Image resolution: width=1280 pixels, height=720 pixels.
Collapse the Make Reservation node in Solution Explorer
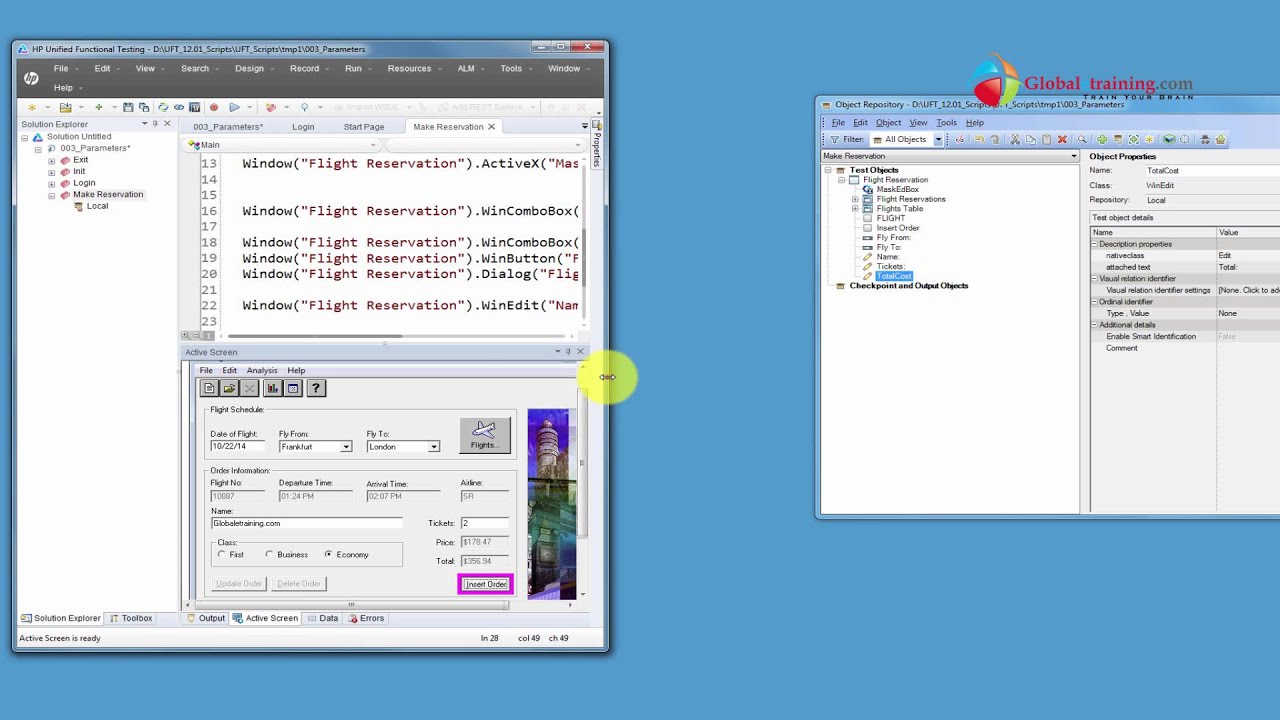coord(51,195)
